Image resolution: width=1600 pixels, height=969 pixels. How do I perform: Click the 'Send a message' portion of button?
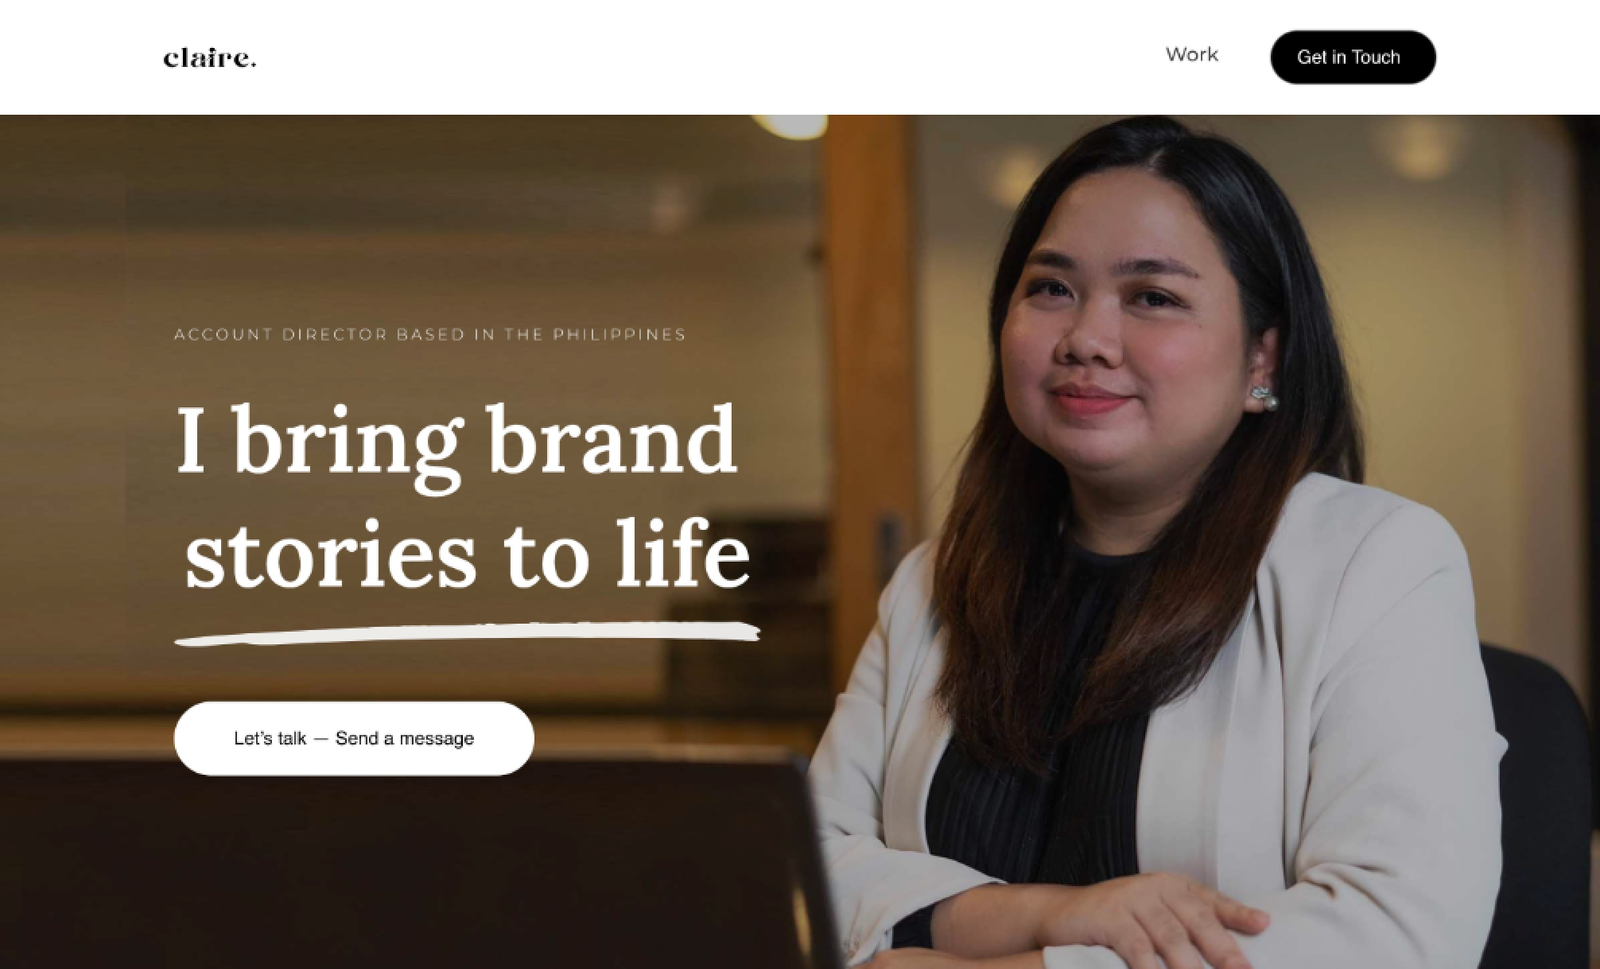pyautogui.click(x=404, y=738)
